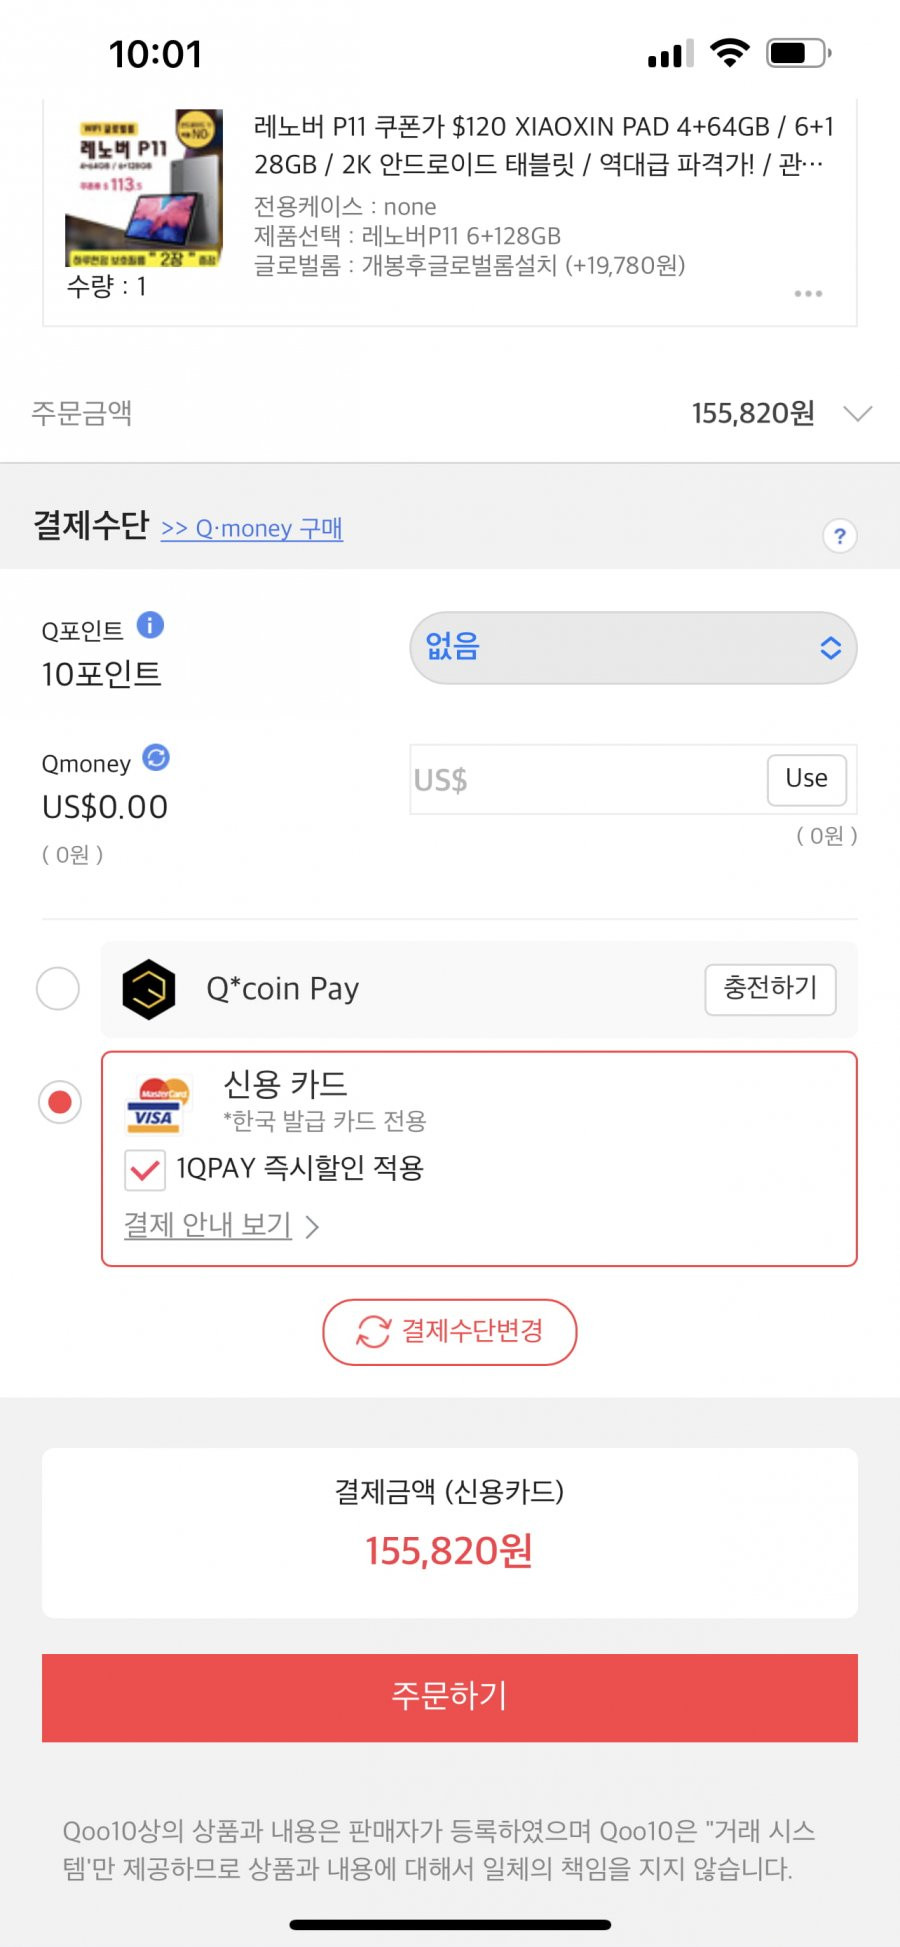Tap the battery icon in status bar
This screenshot has width=900, height=1947.
[x=799, y=53]
